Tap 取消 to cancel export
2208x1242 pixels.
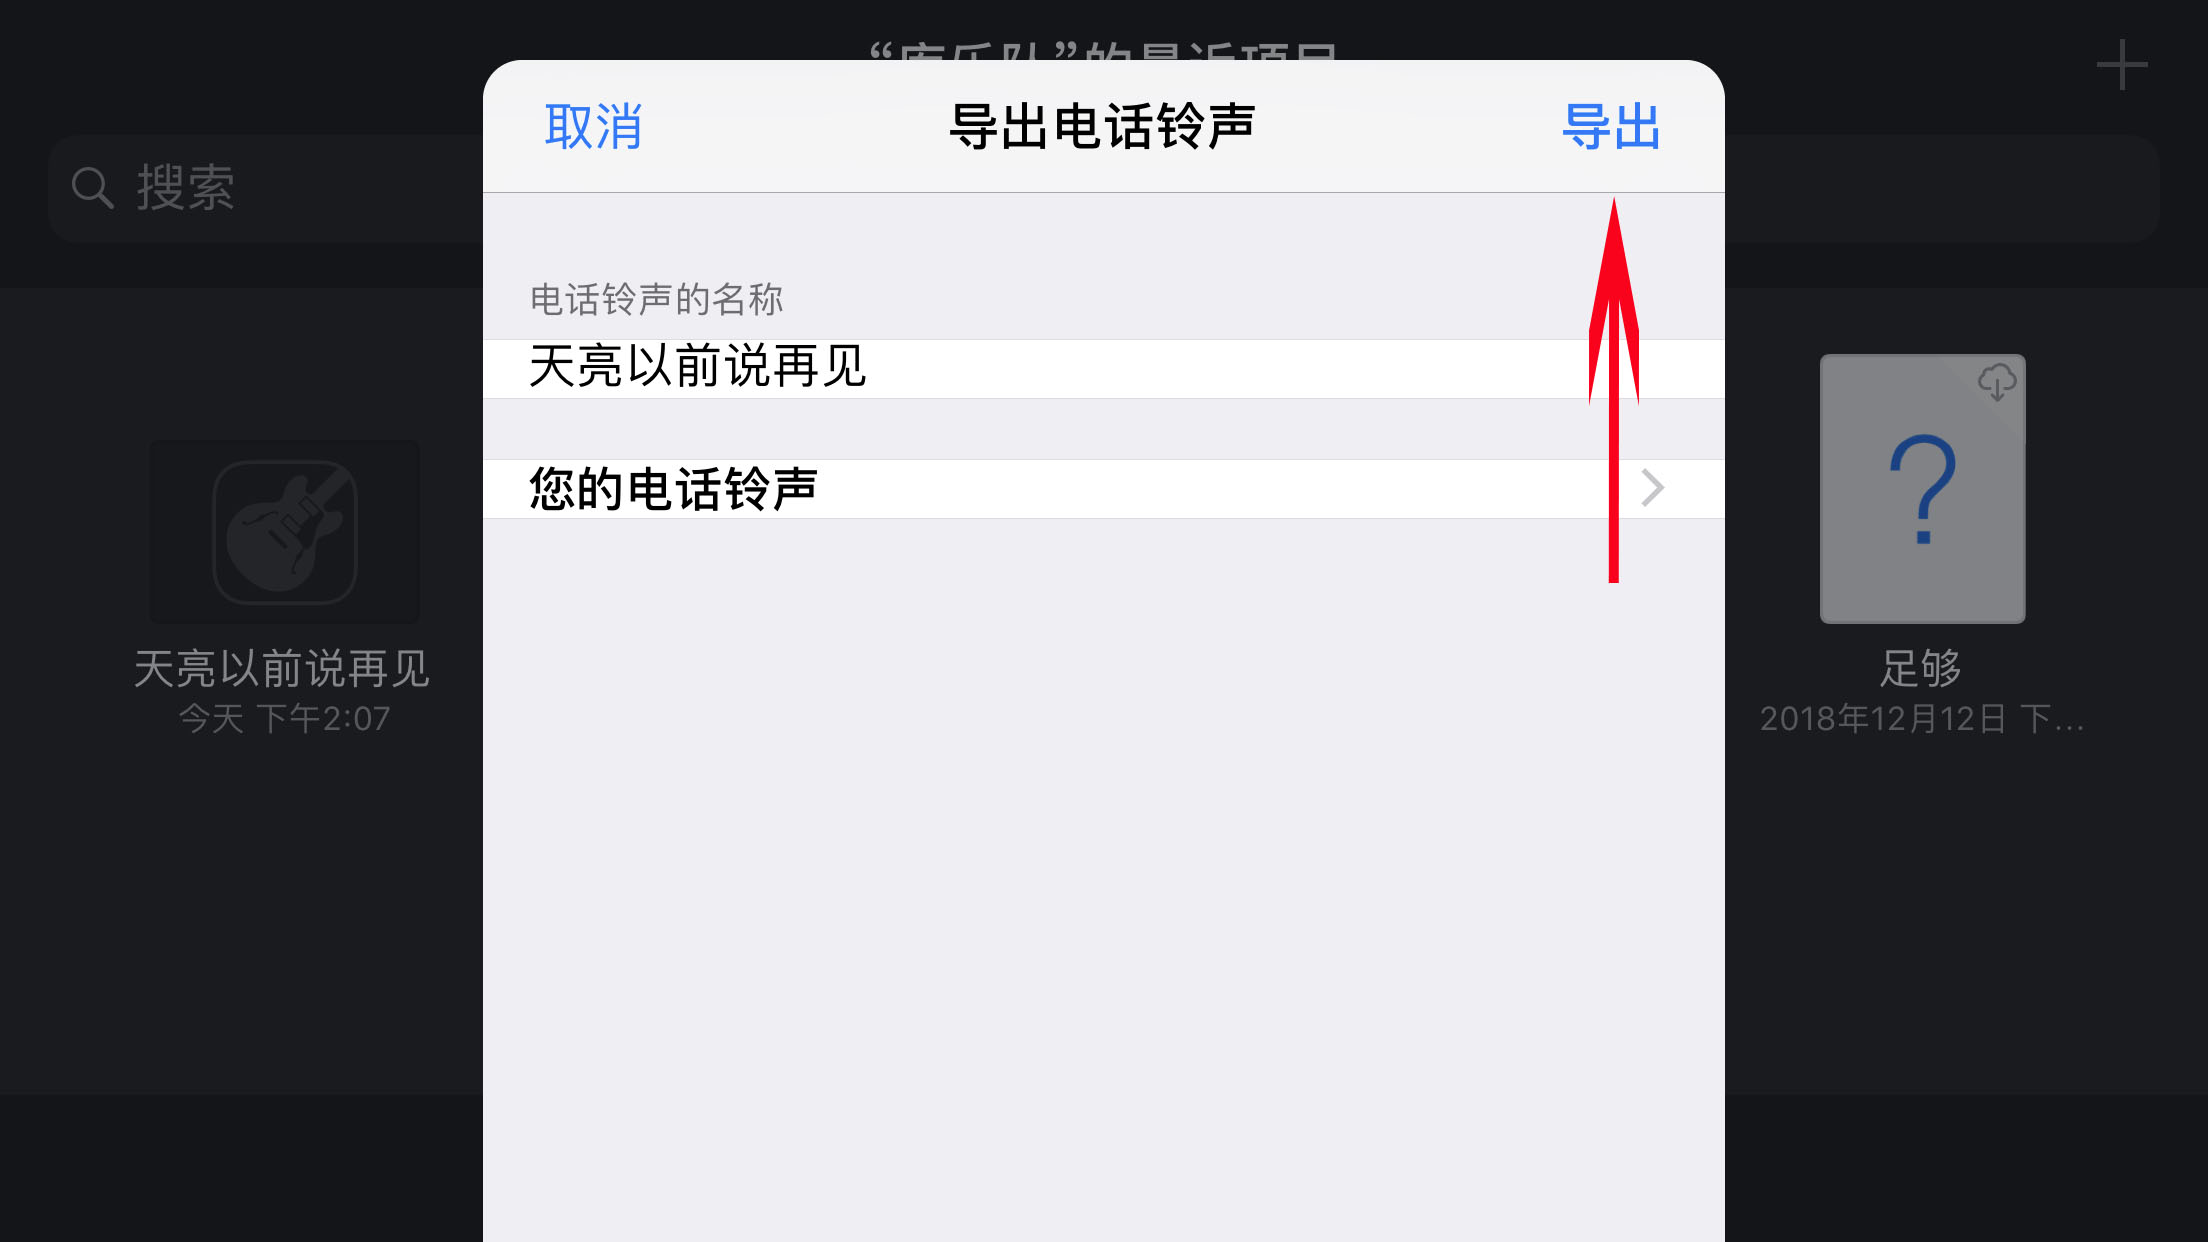[x=591, y=126]
